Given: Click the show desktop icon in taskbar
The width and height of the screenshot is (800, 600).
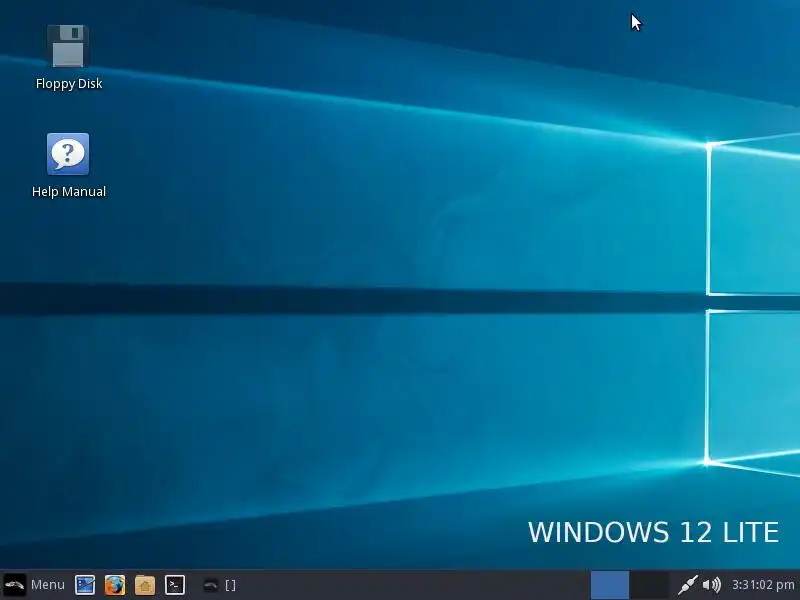Looking at the screenshot, I should coord(85,585).
